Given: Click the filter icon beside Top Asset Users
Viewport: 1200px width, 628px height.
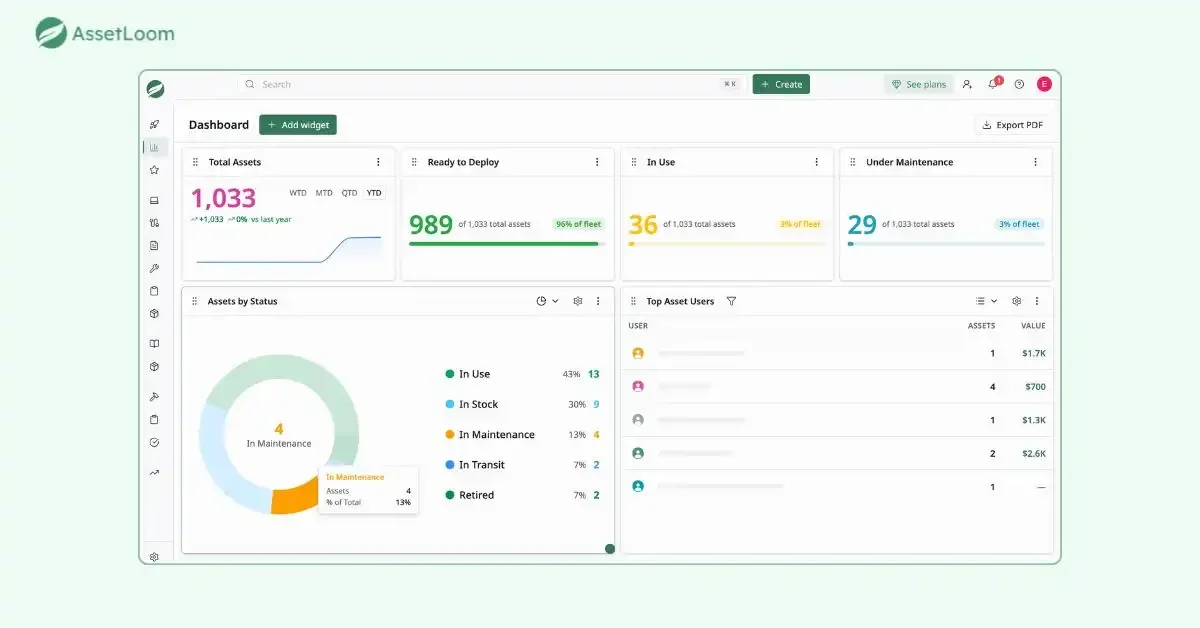Looking at the screenshot, I should (x=731, y=301).
